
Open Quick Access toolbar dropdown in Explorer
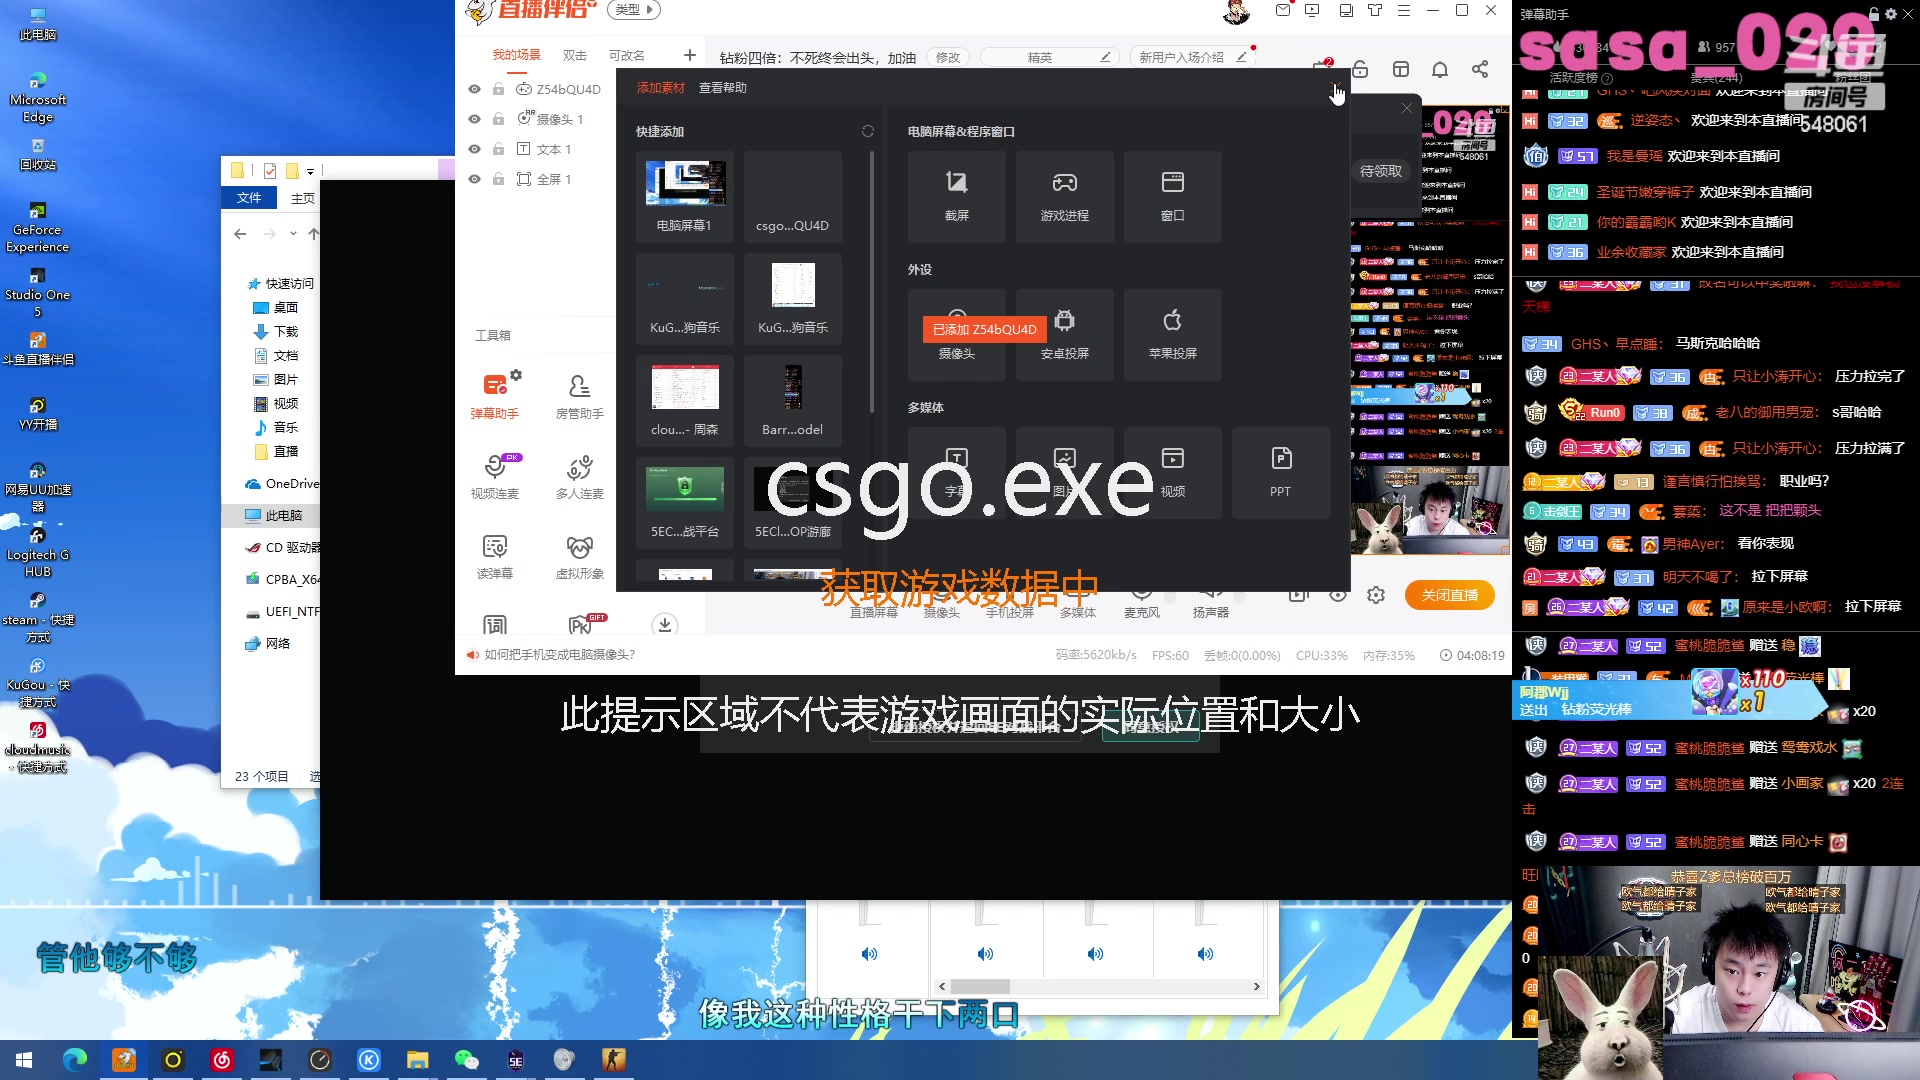[x=310, y=171]
